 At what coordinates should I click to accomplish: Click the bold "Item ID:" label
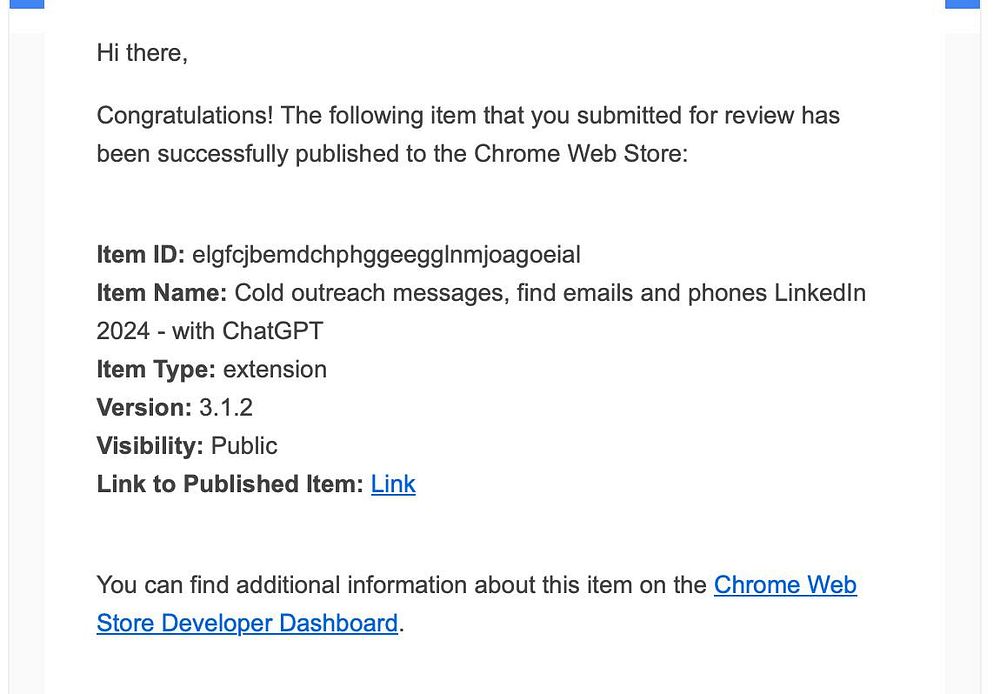point(140,255)
